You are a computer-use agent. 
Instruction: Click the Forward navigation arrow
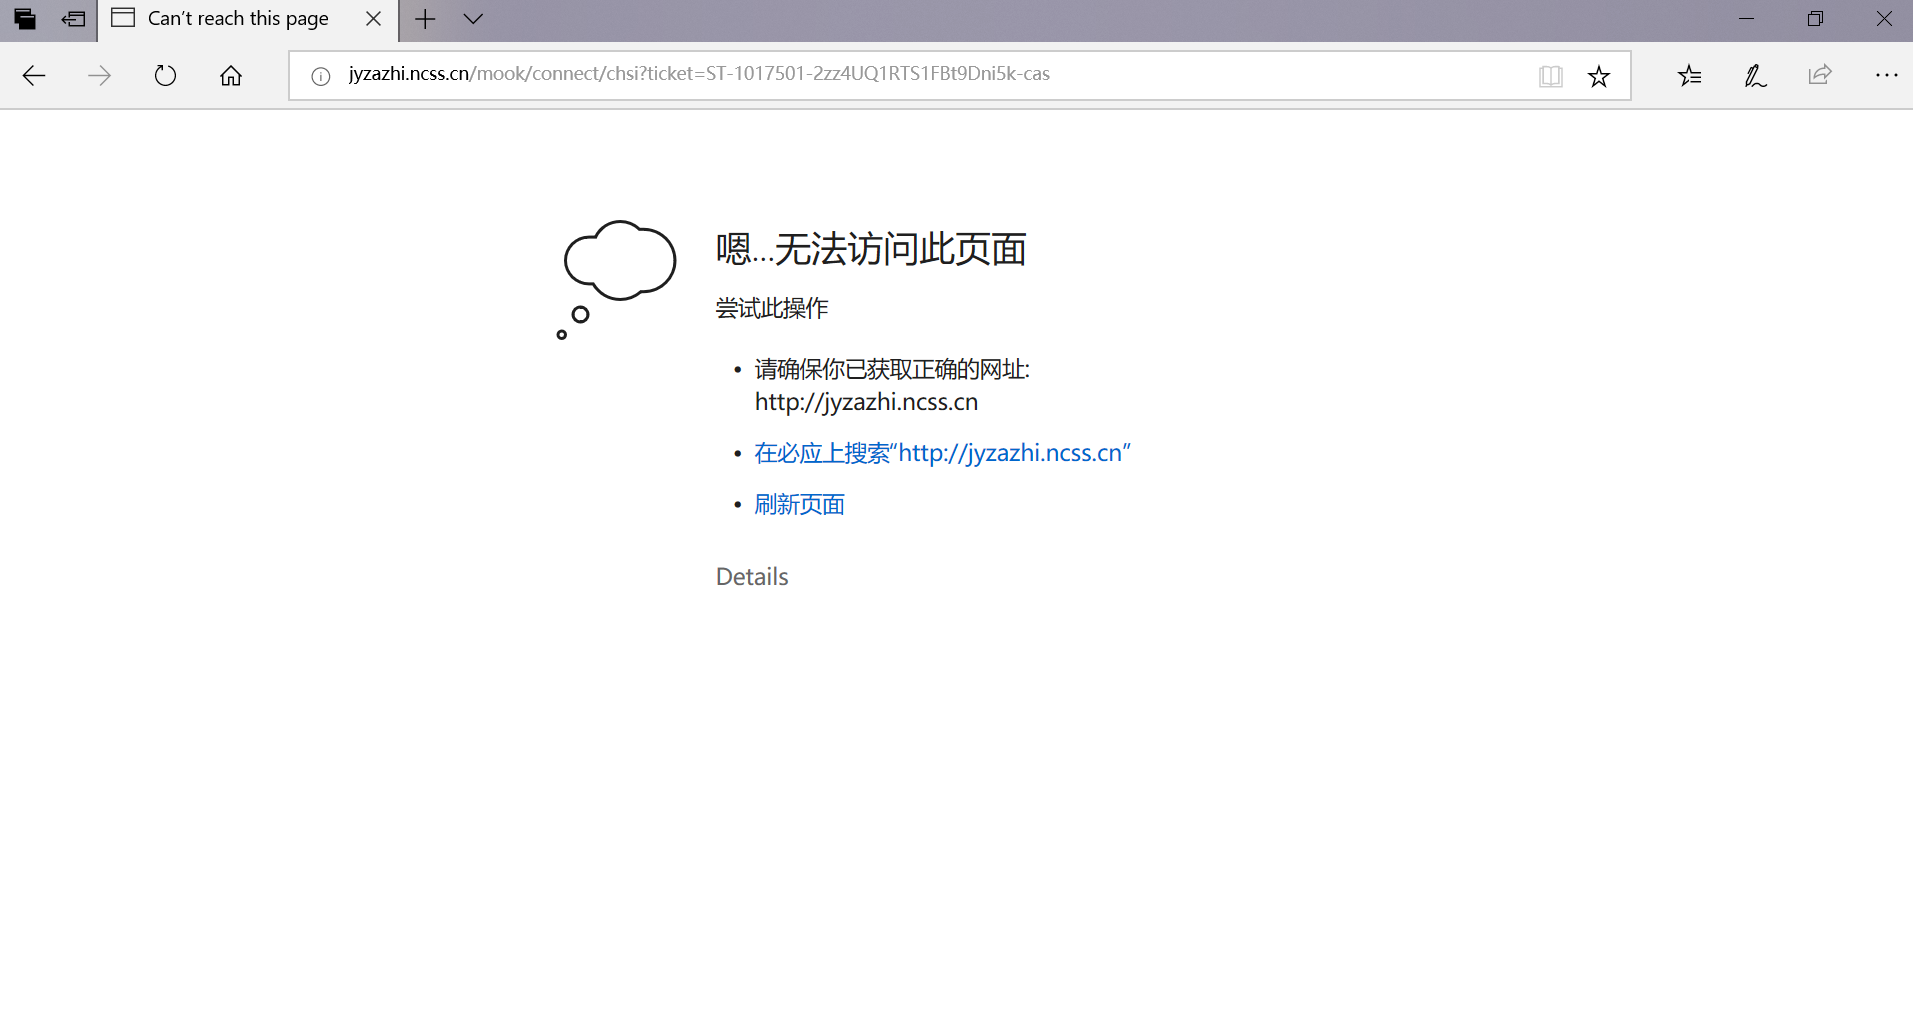point(99,76)
